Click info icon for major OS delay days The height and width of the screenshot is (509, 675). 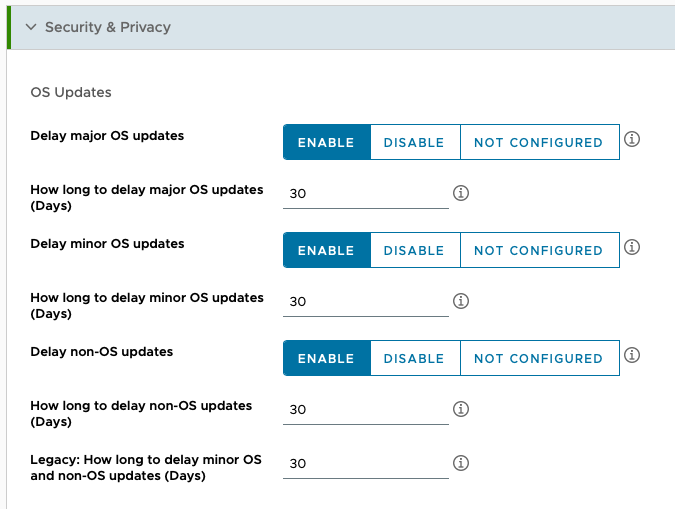(461, 193)
